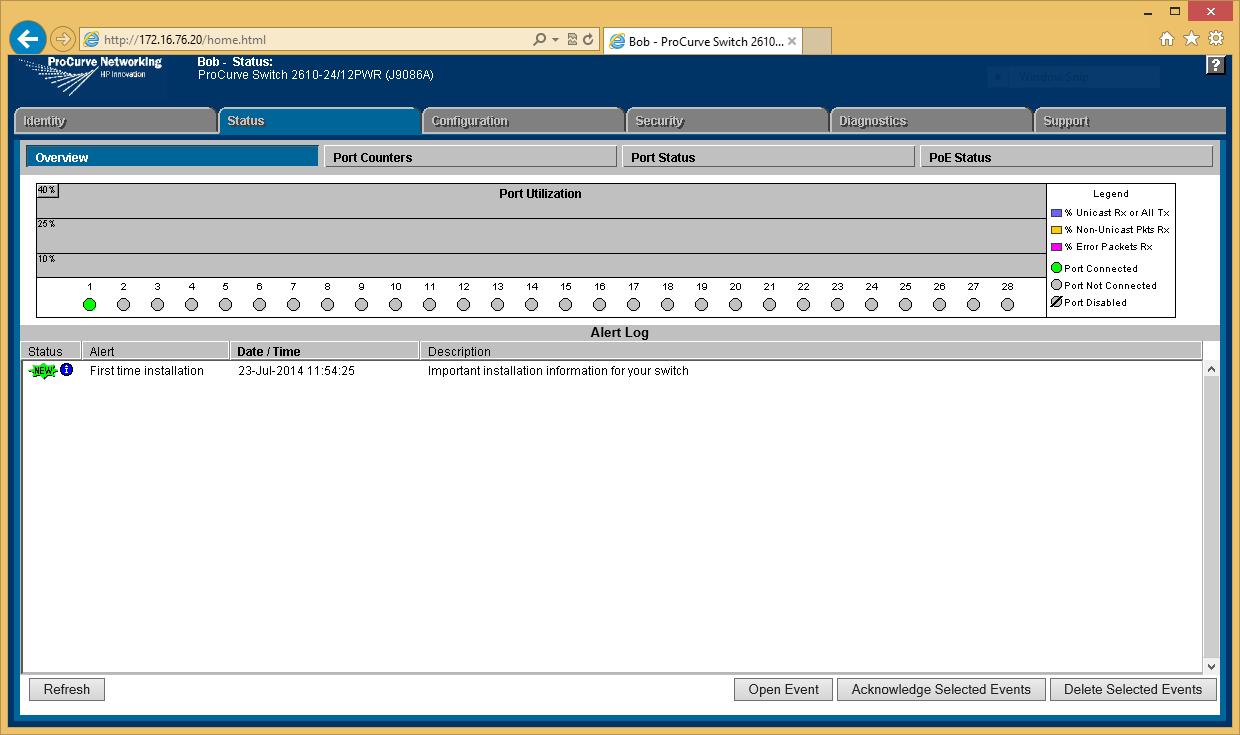Click the help question mark icon

pyautogui.click(x=1215, y=65)
